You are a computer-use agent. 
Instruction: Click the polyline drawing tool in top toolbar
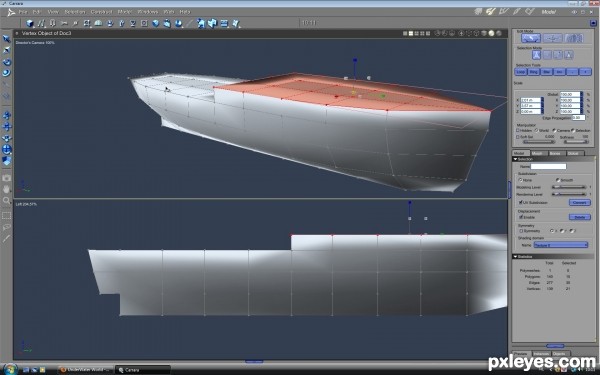(x=41, y=23)
